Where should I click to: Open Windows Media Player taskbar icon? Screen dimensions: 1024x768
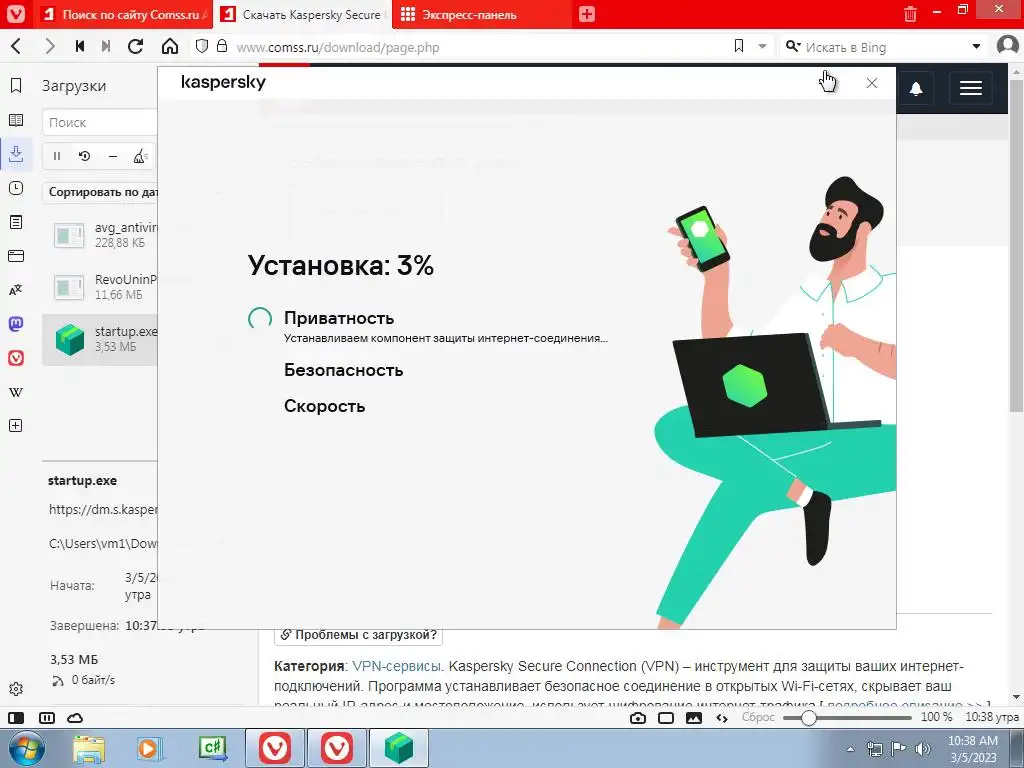(150, 749)
